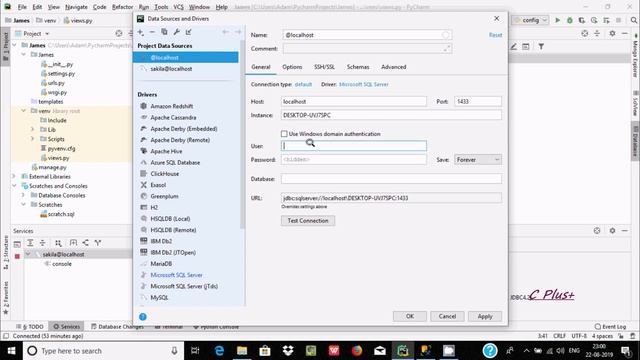Viewport: 640px width, 360px height.
Task: Open File Explorer from taskbar
Action: (242, 351)
